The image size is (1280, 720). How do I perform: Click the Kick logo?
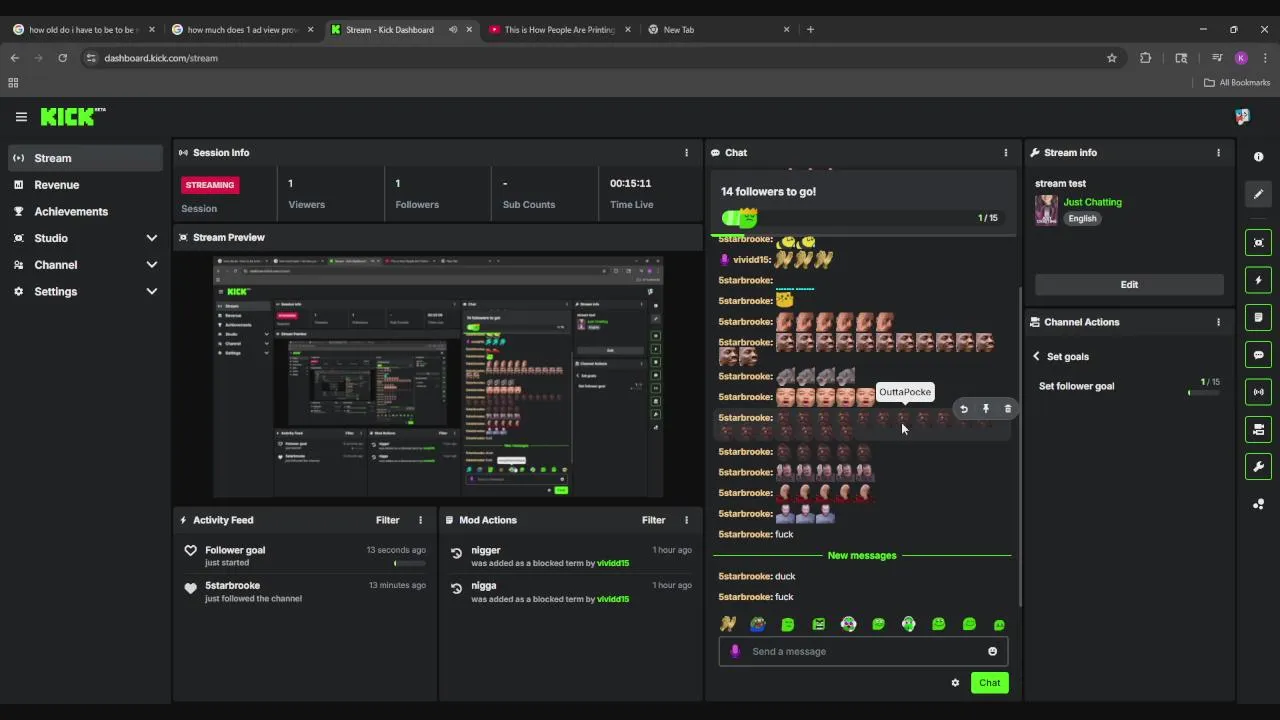tap(73, 117)
